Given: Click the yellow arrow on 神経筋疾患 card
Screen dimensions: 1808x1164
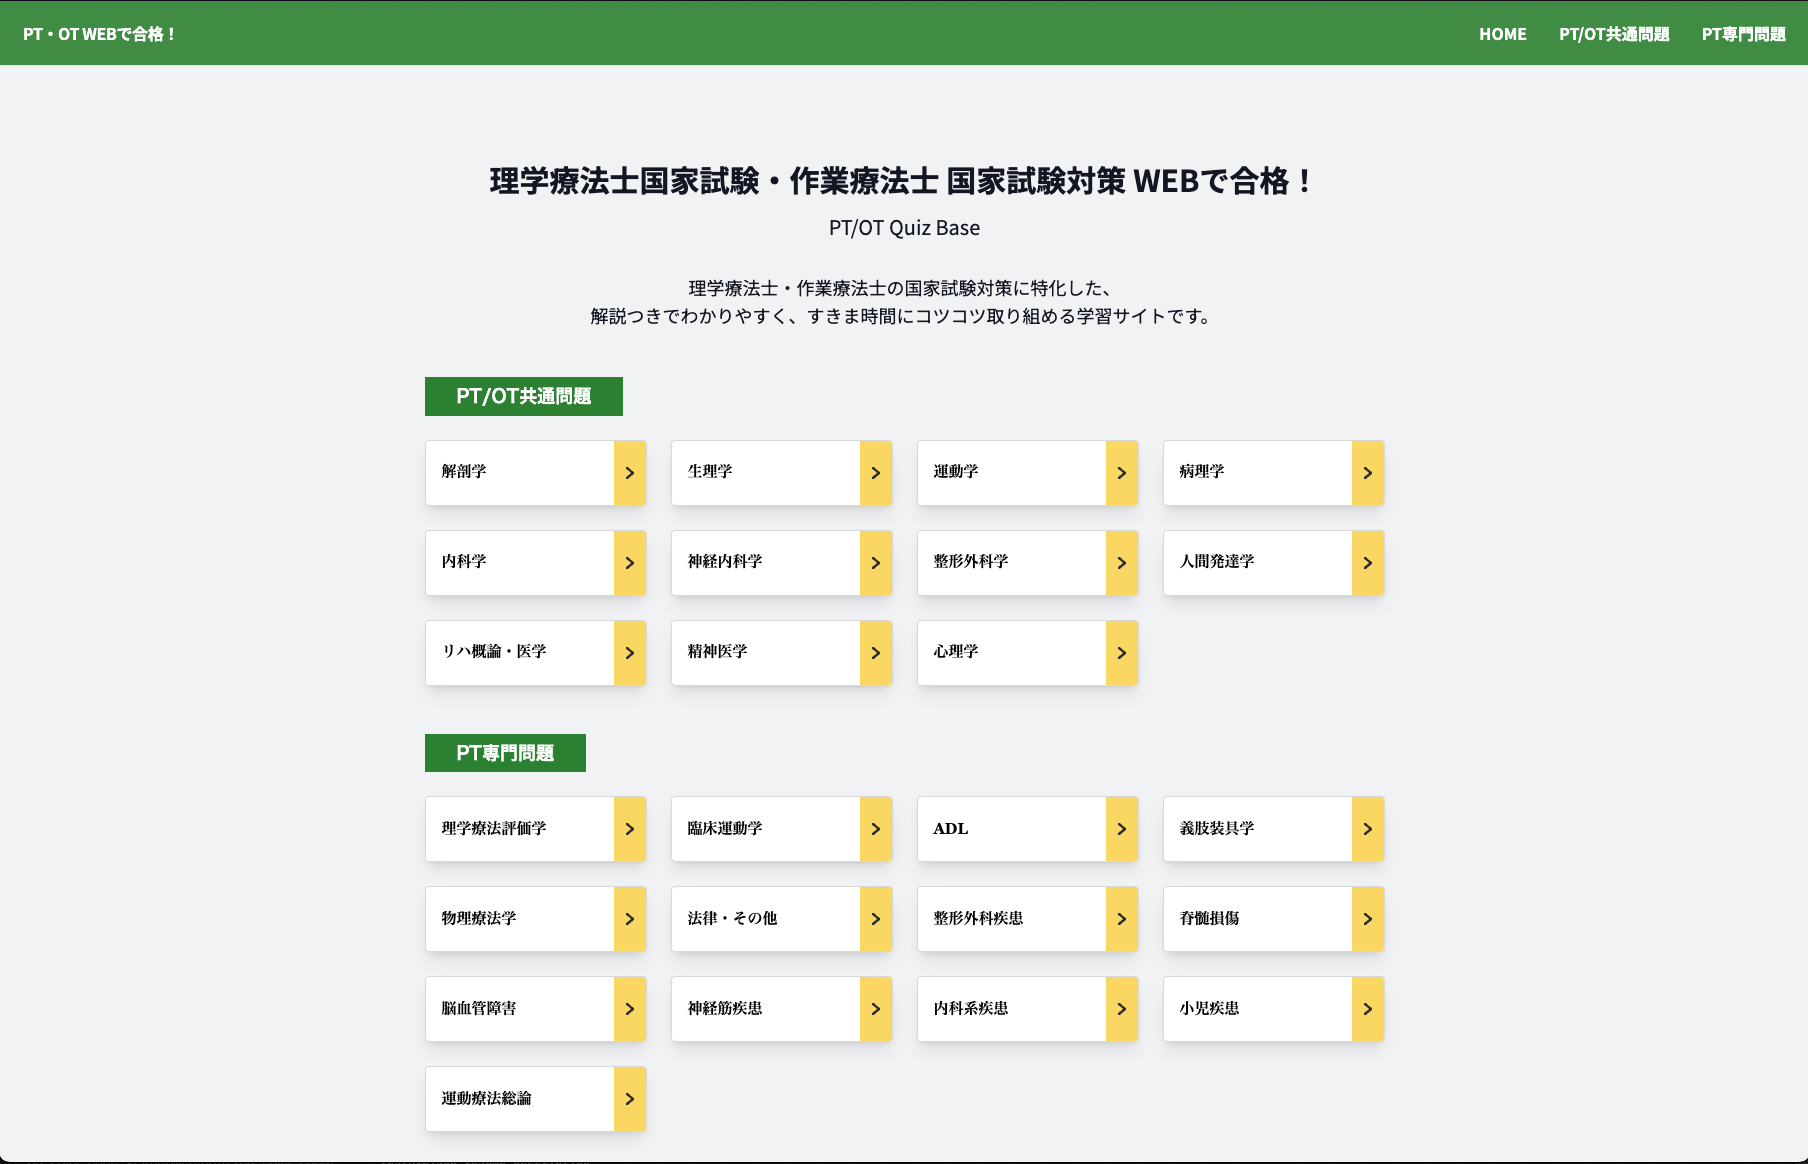Looking at the screenshot, I should (x=876, y=1009).
